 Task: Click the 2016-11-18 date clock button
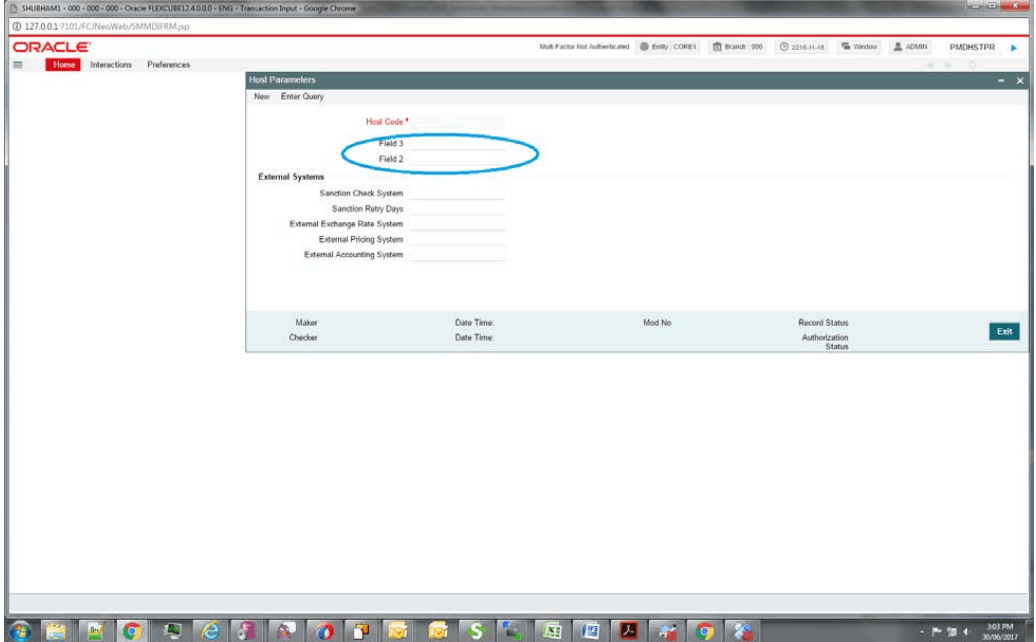[x=801, y=47]
